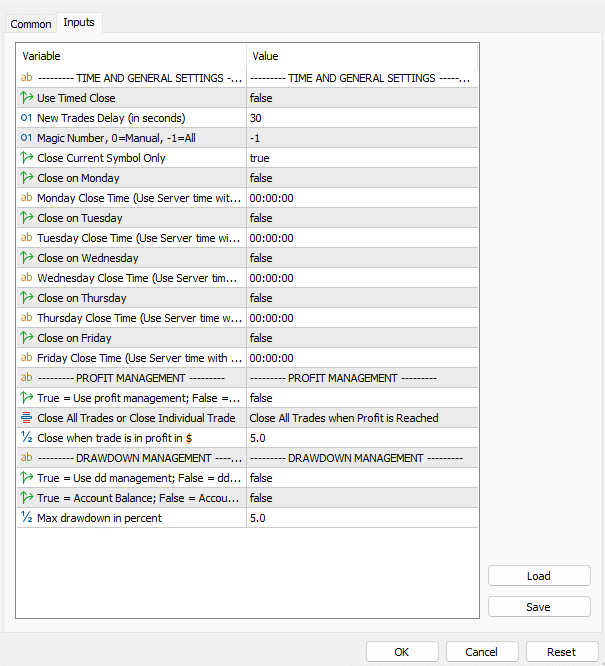Viewport: 605px width, 666px height.
Task: Select the PROFIT MANAGEMENT value cell
Action: (x=362, y=378)
